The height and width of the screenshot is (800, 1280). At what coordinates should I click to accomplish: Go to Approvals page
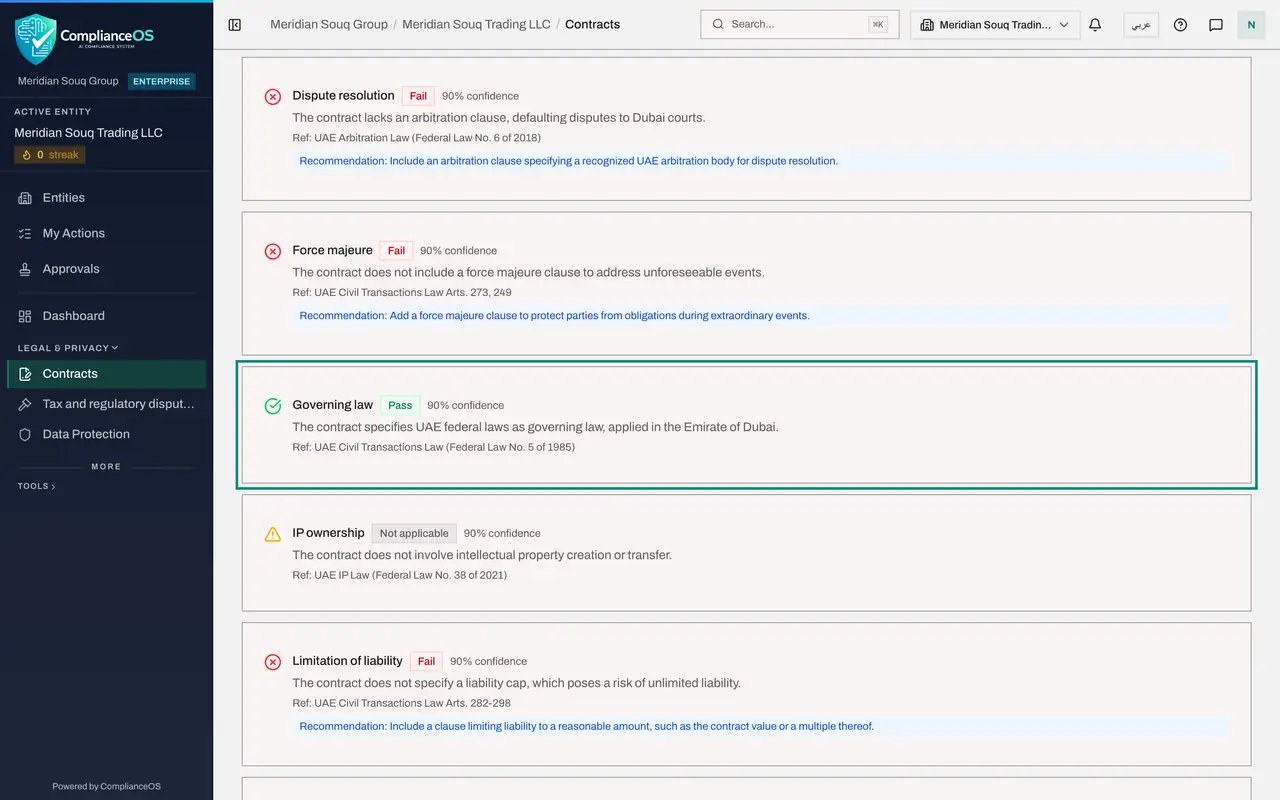tap(106, 269)
